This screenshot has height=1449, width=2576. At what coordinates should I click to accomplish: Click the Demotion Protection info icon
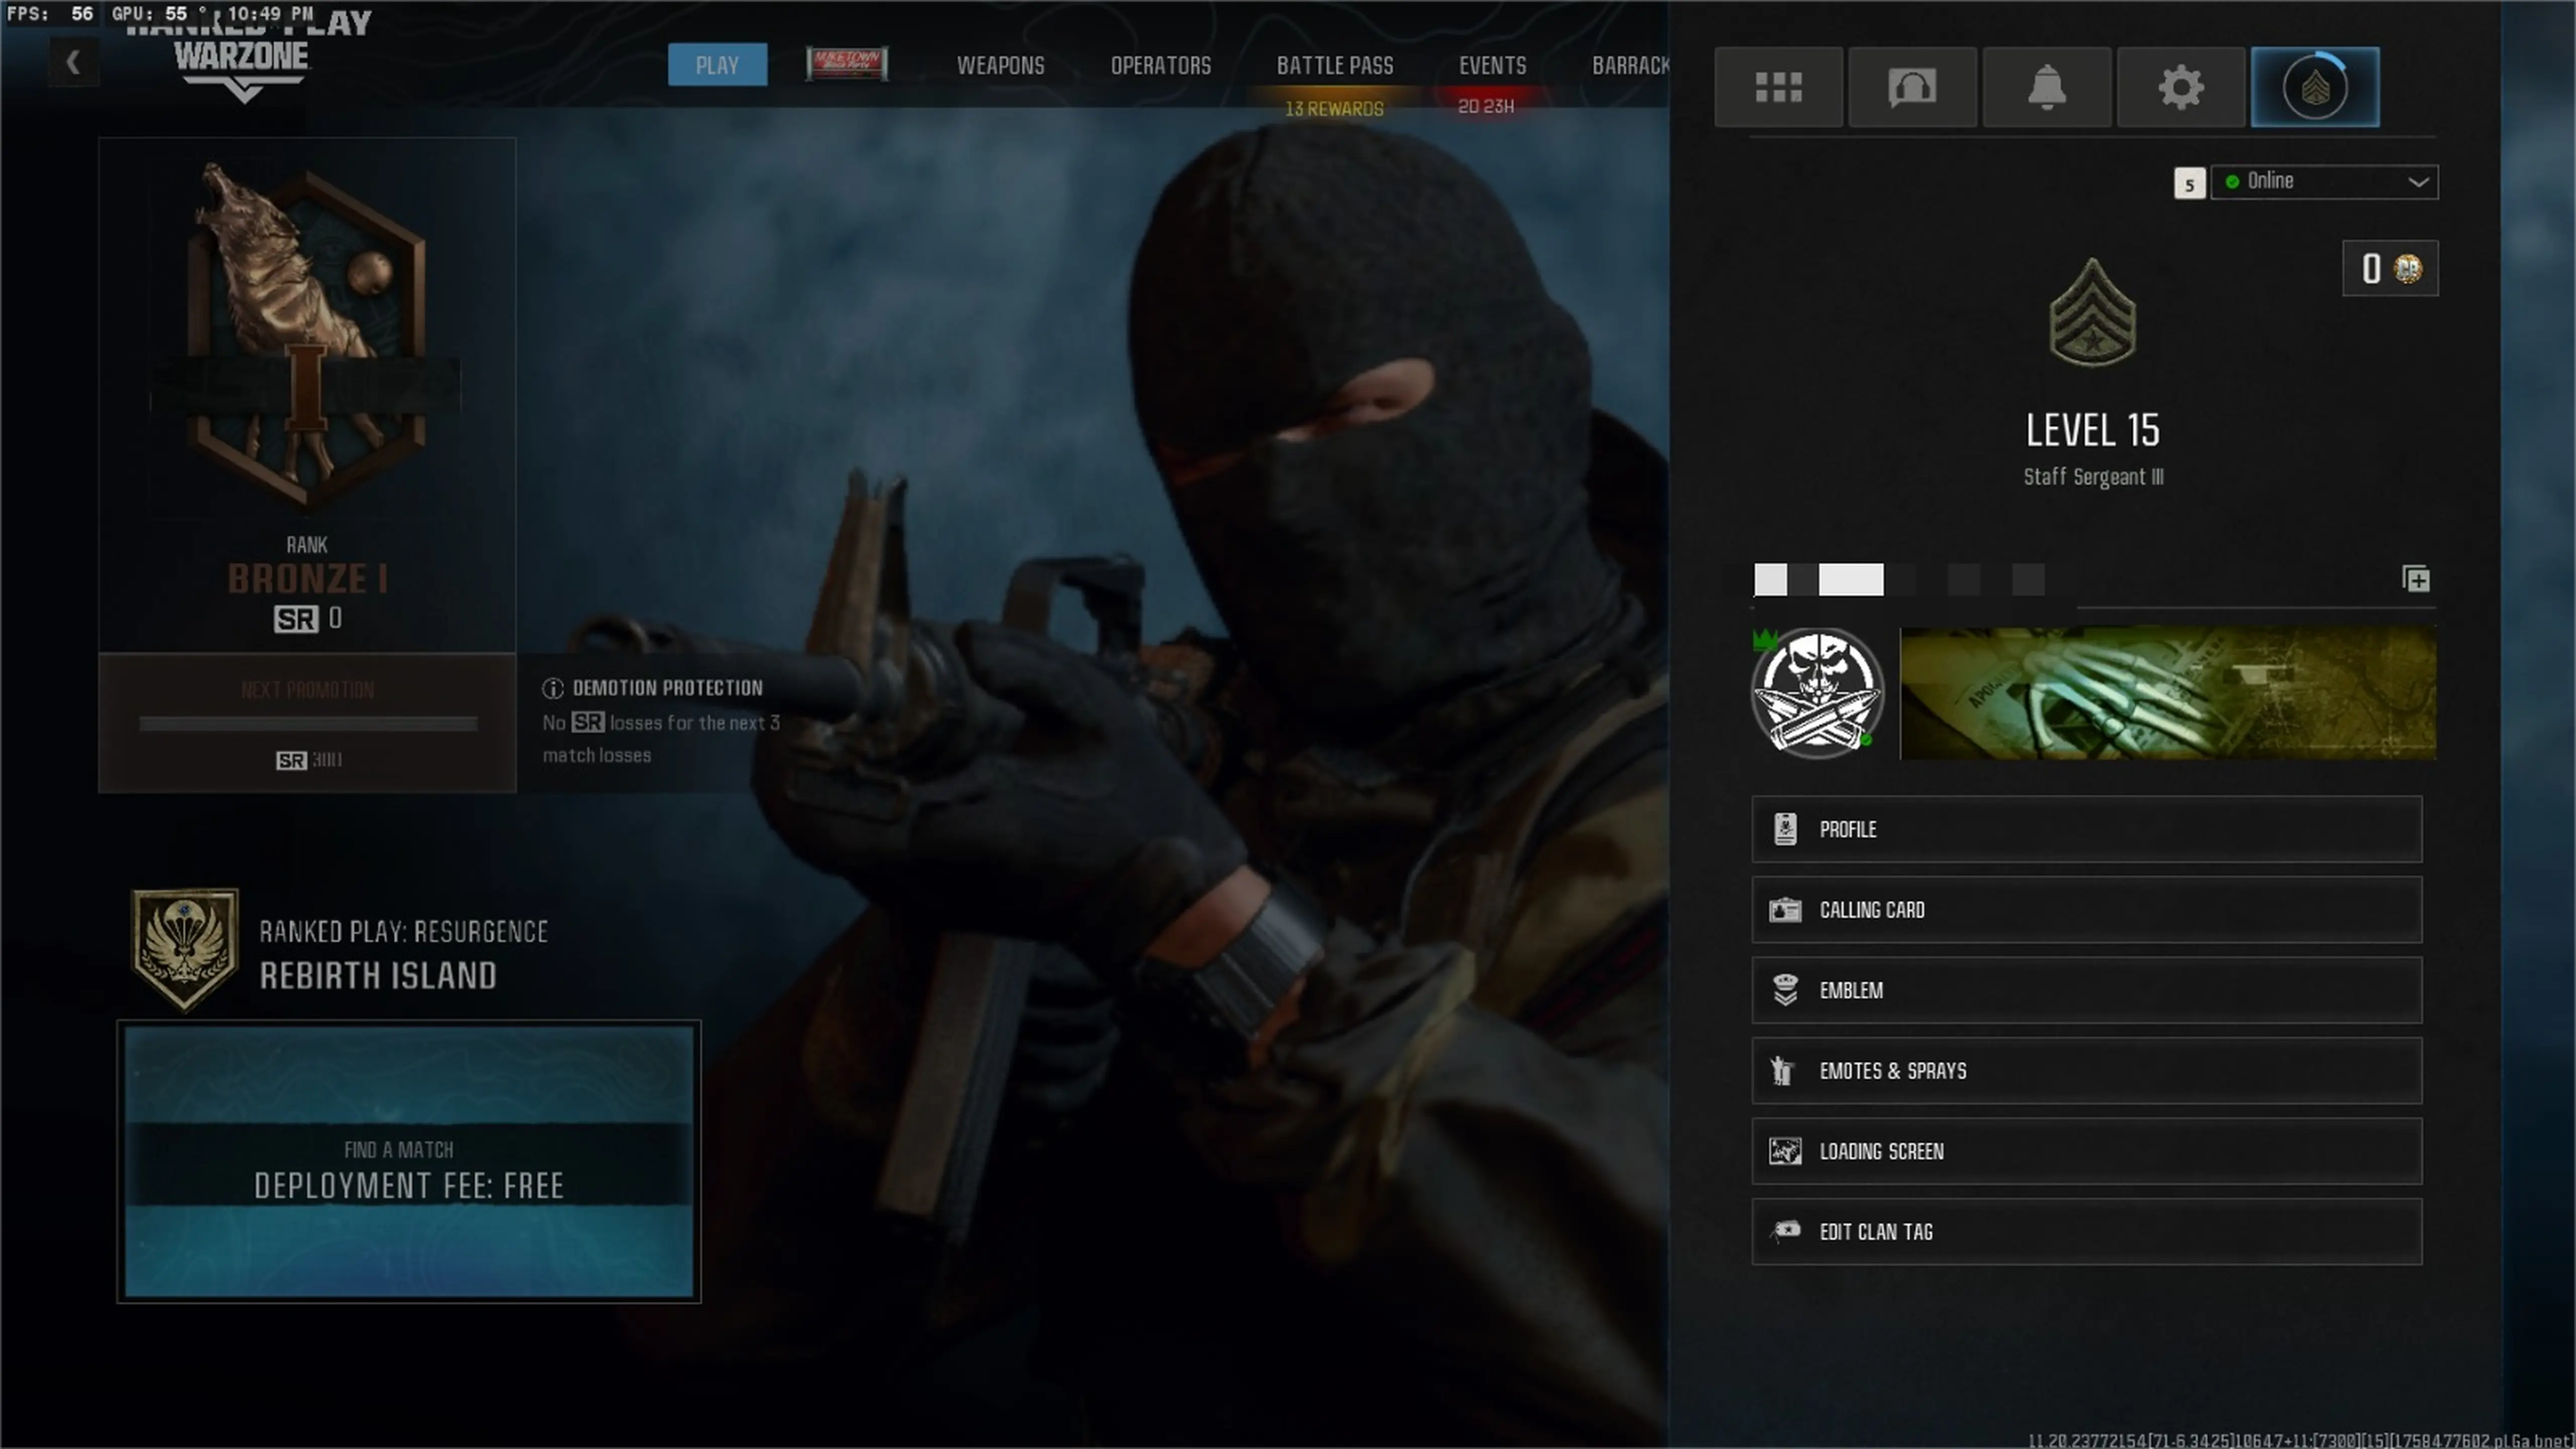pyautogui.click(x=552, y=688)
